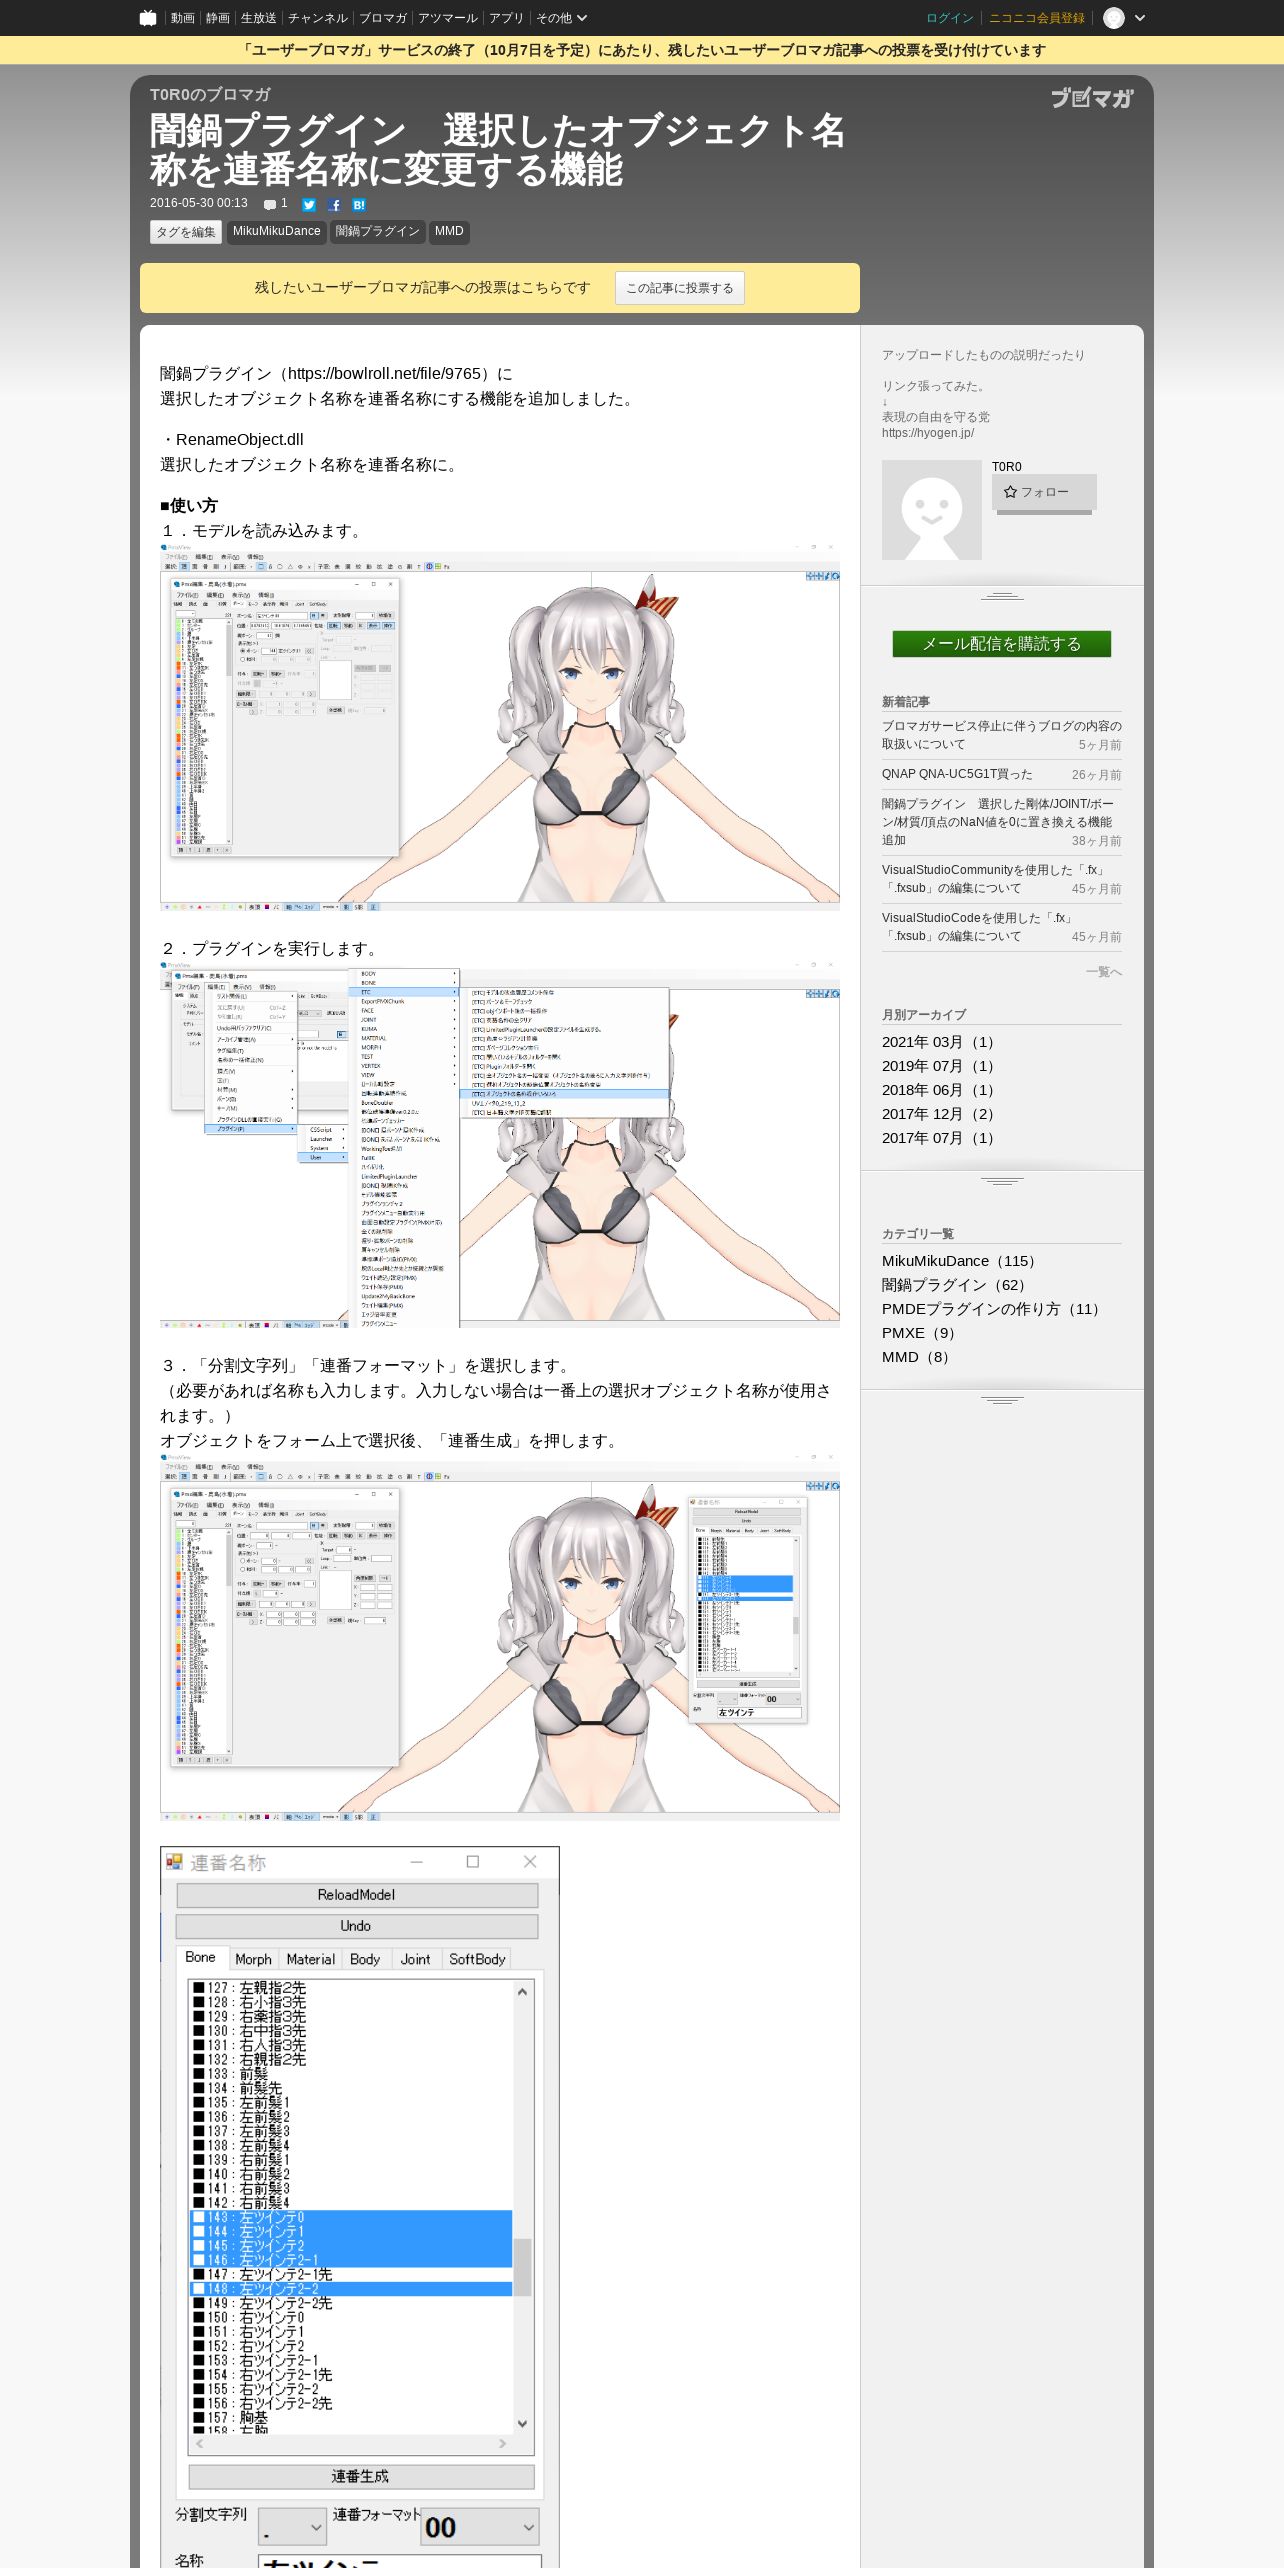Open the T0R0のブロマガ blog title link

pos(210,94)
